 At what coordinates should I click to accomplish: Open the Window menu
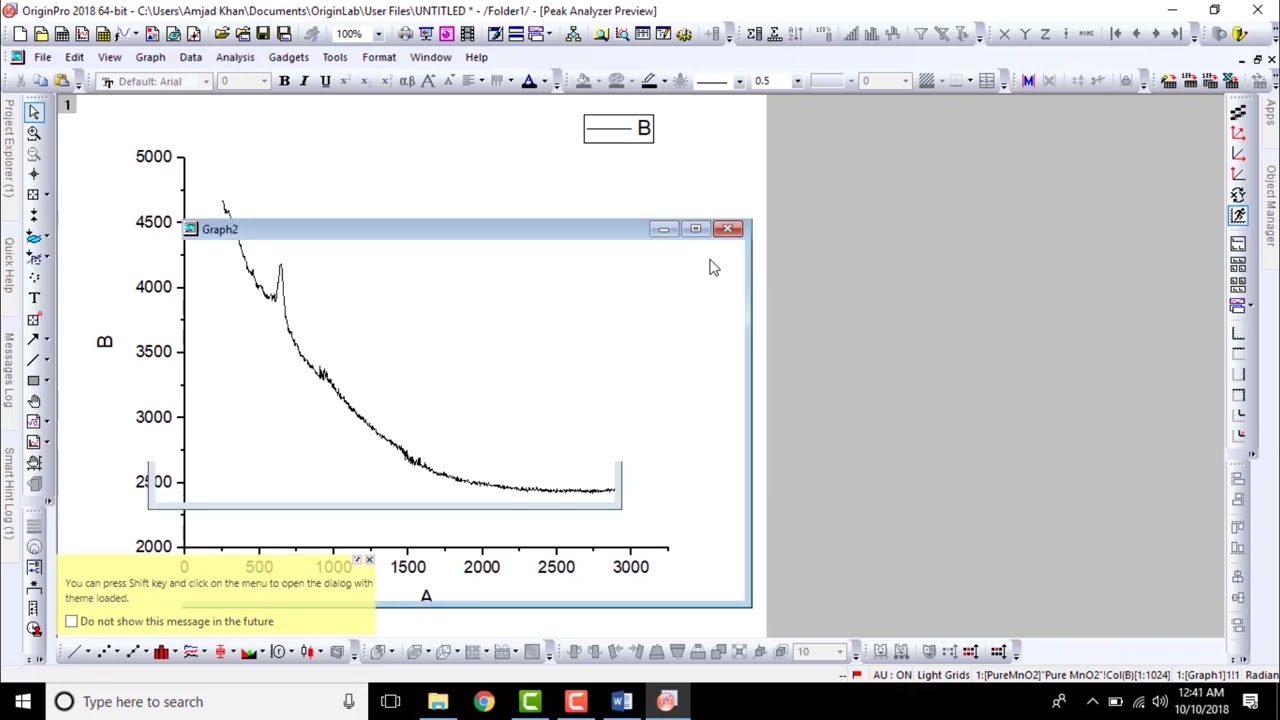430,57
